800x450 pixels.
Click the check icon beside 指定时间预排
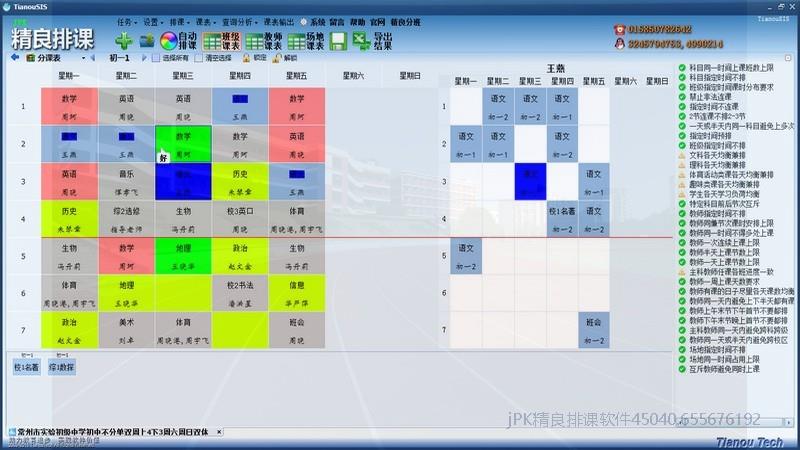tap(682, 136)
